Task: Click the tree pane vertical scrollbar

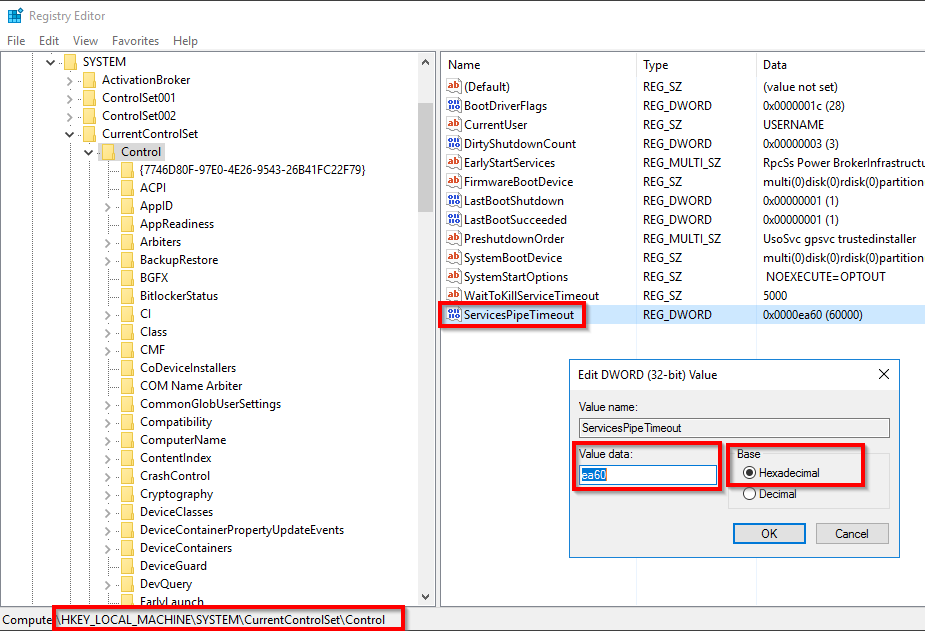Action: pos(426,300)
